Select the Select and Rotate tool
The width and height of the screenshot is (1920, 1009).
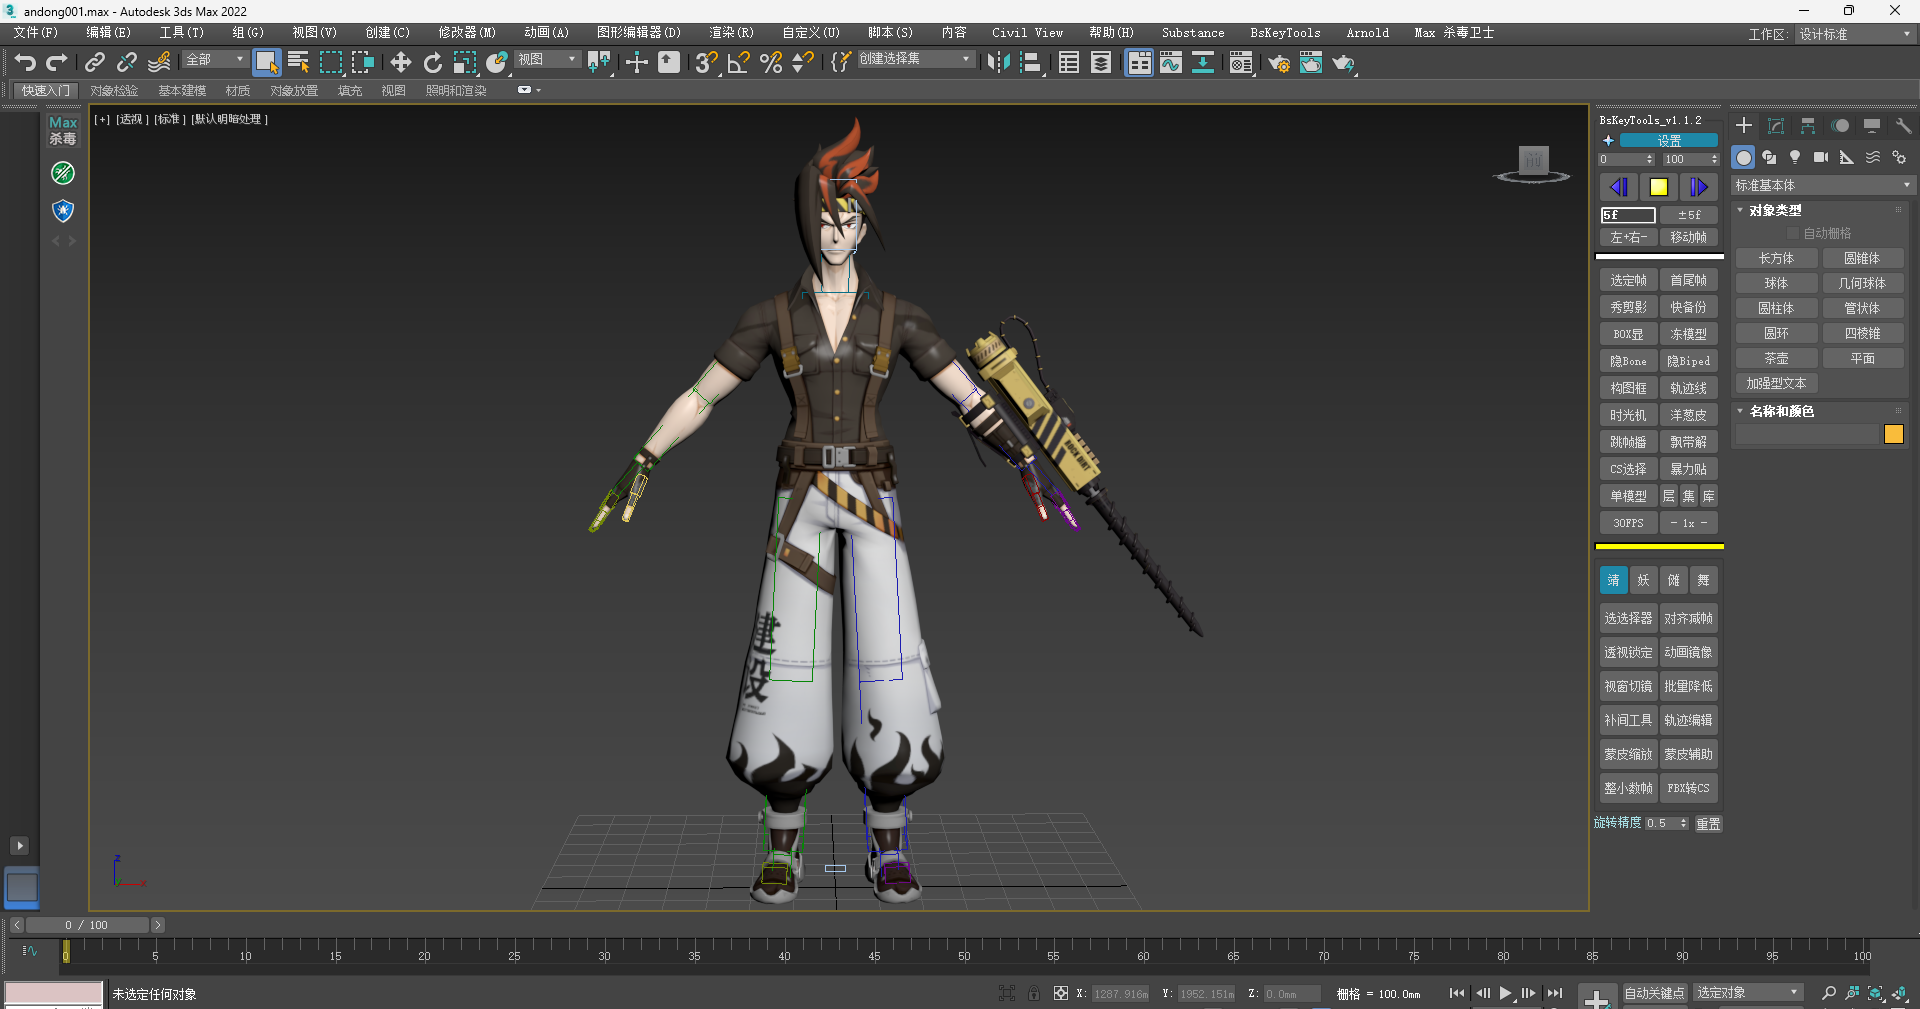(432, 63)
